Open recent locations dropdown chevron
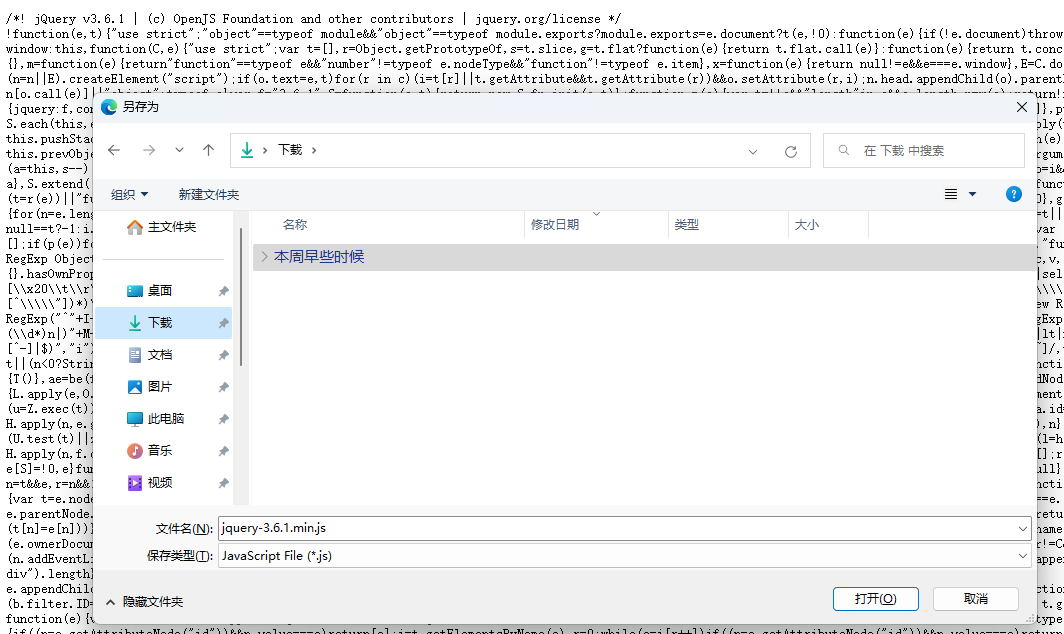The height and width of the screenshot is (634, 1064). 179,150
